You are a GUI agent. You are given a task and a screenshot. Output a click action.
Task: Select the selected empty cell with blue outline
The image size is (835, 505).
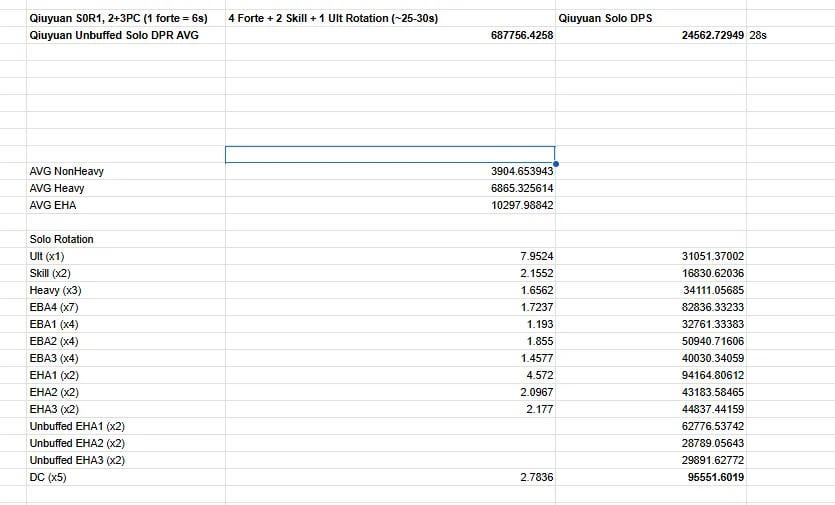[390, 154]
